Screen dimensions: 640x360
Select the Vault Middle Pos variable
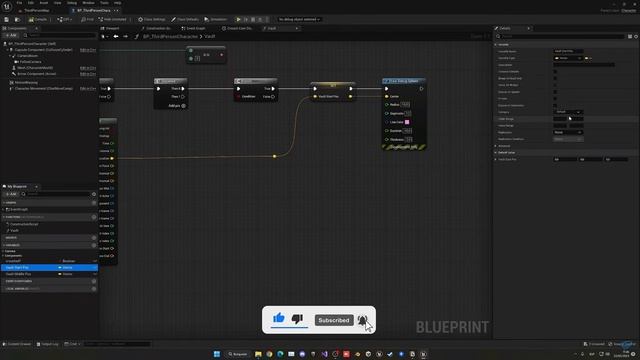point(49,274)
